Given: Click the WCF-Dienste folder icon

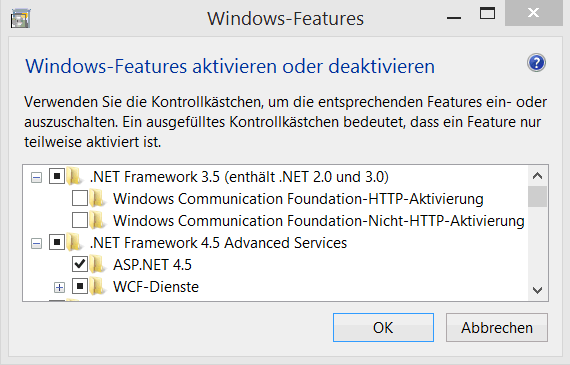Looking at the screenshot, I should pos(98,286).
